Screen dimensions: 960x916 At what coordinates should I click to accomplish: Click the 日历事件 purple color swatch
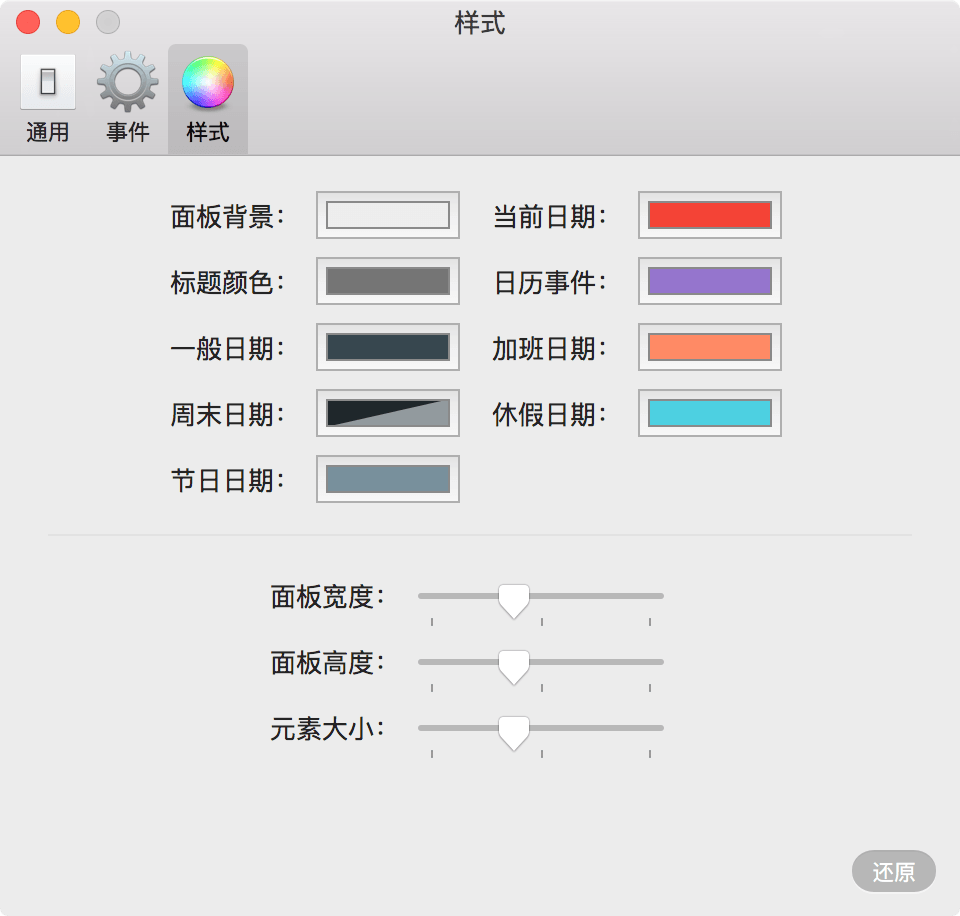(710, 281)
